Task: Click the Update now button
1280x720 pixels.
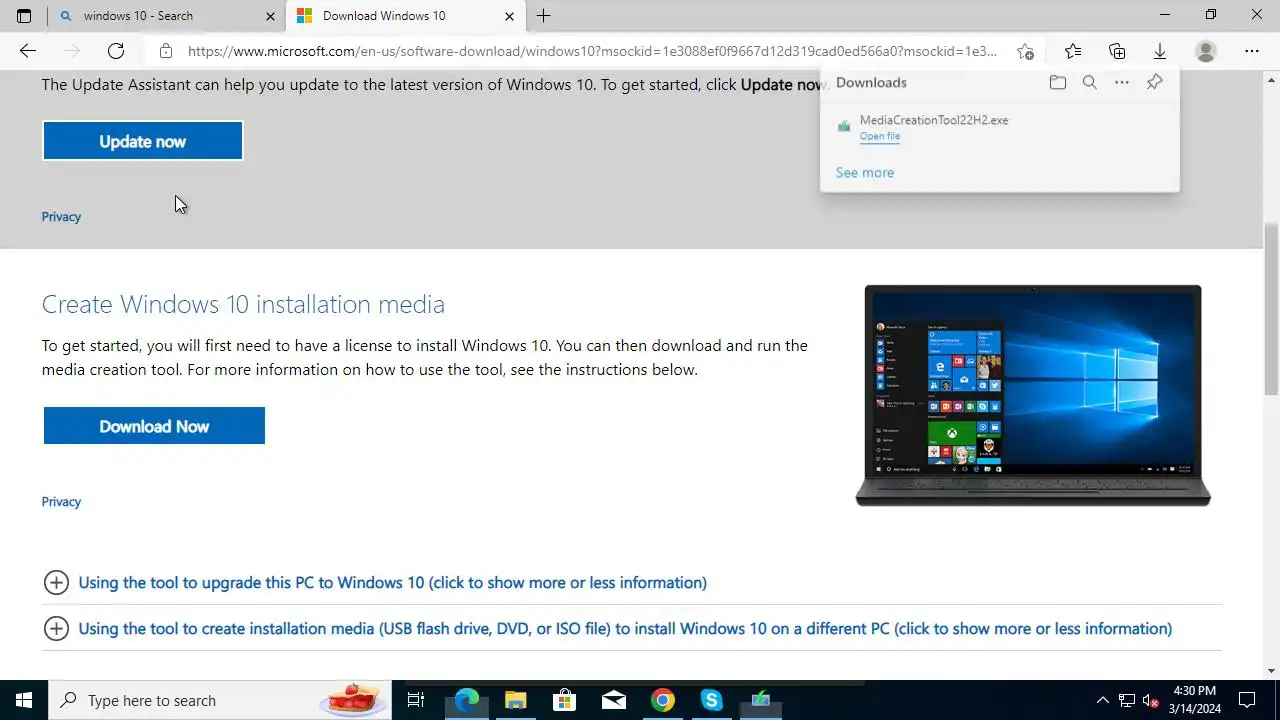Action: (143, 141)
